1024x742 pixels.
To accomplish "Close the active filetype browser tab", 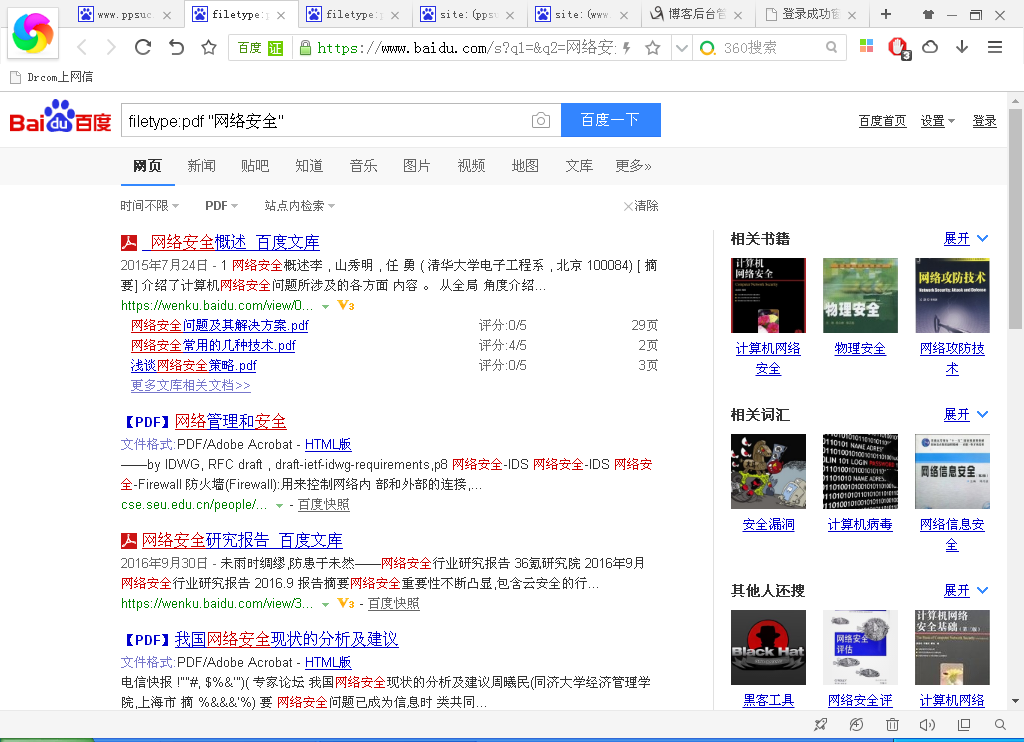I will 281,15.
